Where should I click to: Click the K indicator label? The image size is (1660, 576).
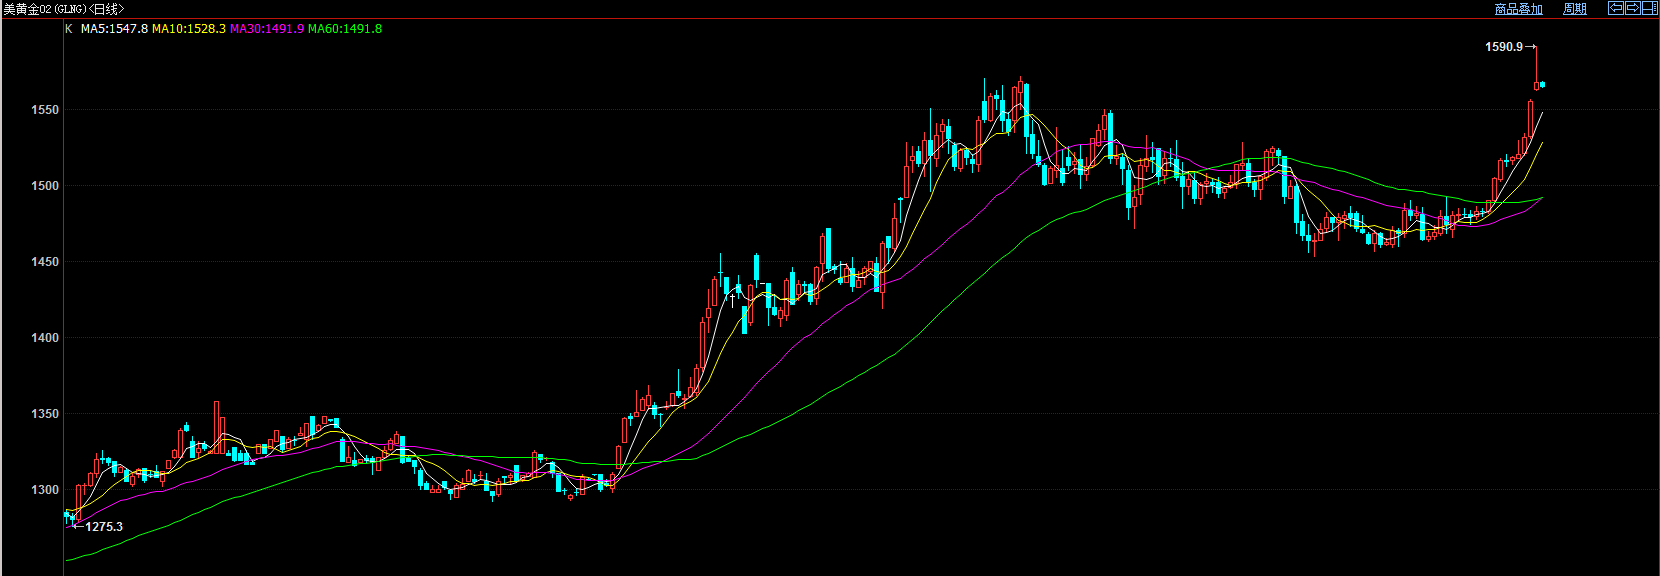69,29
